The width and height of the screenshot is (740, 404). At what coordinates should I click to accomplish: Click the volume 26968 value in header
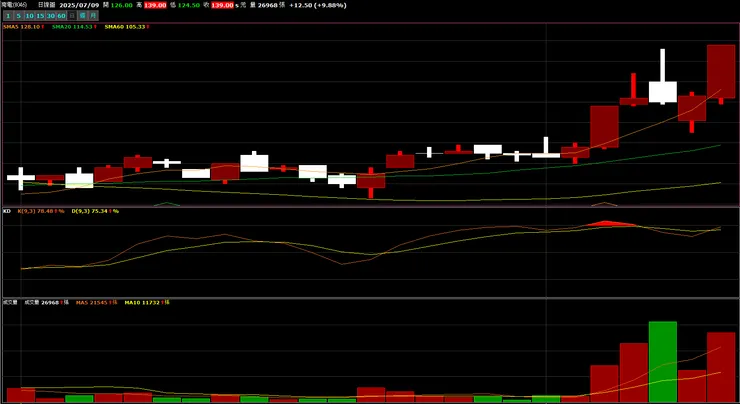(x=268, y=5)
